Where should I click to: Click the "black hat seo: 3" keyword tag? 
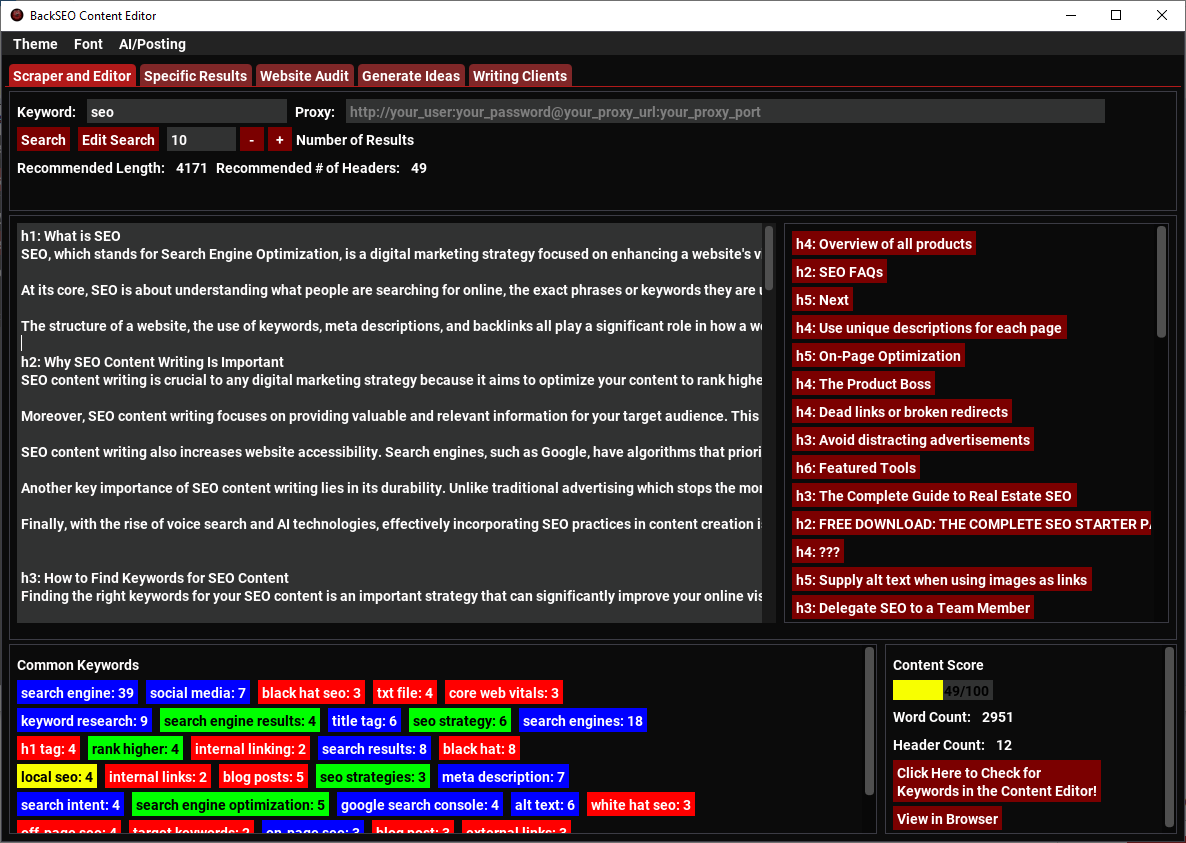[311, 692]
